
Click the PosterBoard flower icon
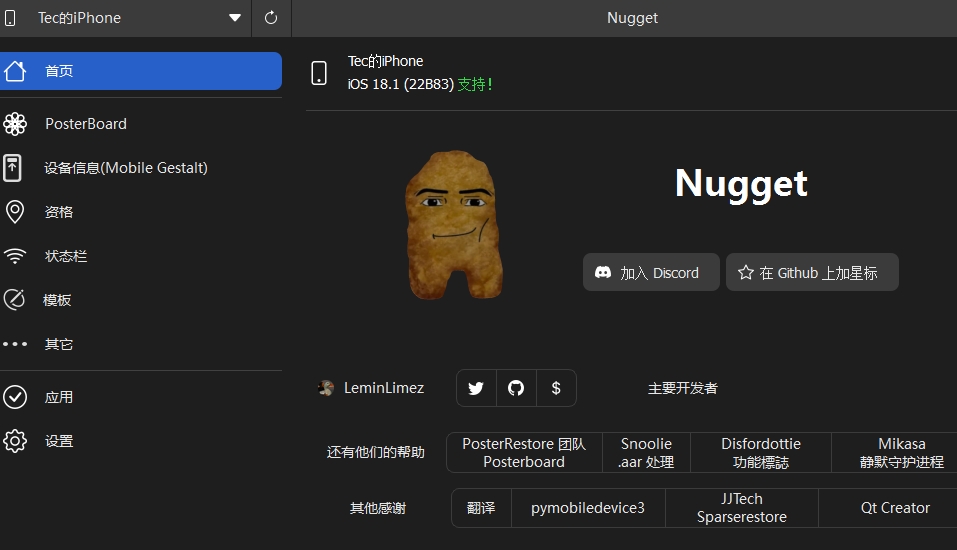(15, 124)
